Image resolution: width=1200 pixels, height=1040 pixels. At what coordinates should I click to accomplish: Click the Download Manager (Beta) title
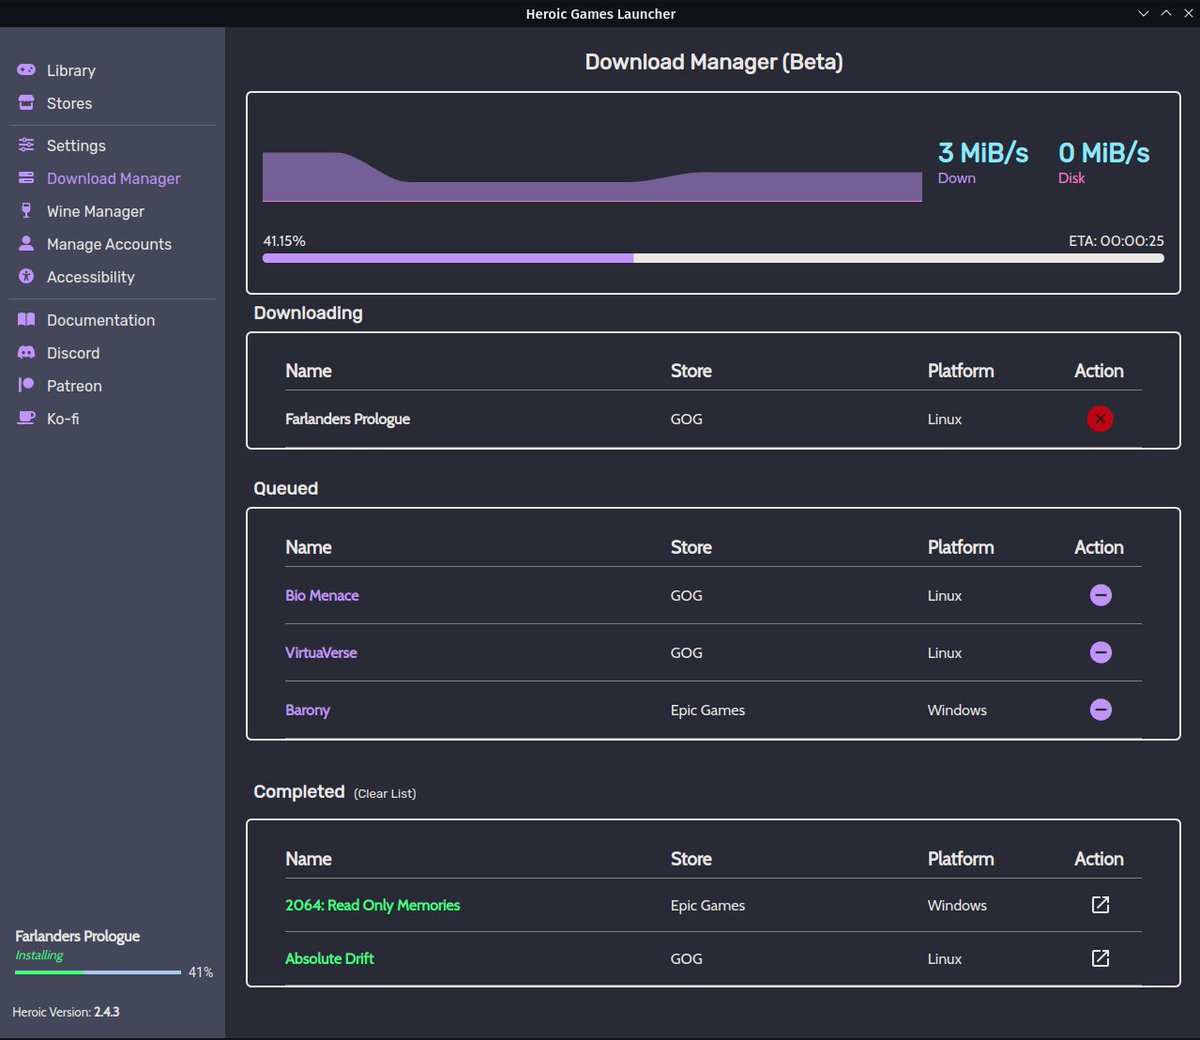click(714, 62)
